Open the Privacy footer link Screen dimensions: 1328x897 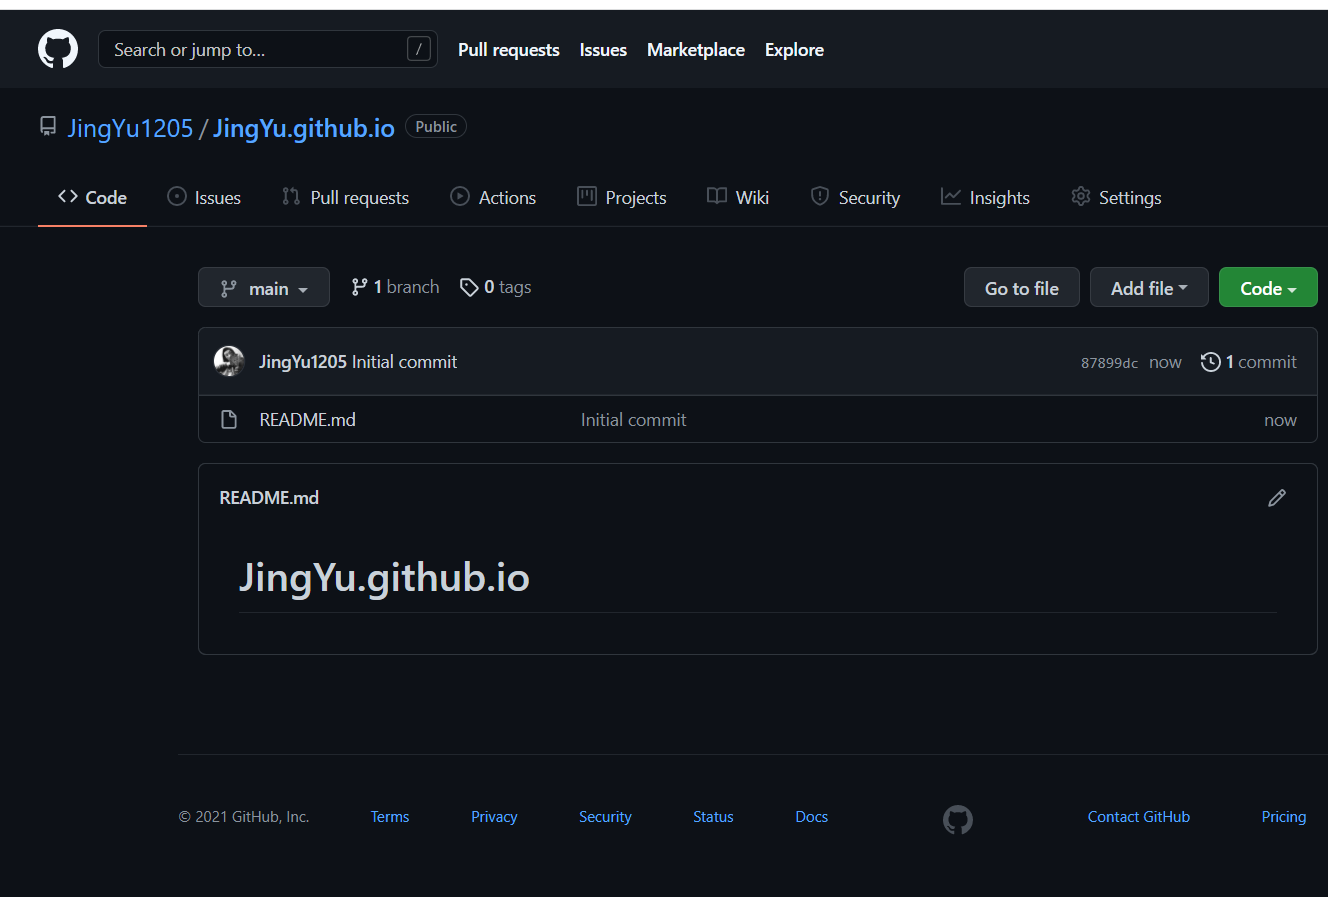point(494,817)
